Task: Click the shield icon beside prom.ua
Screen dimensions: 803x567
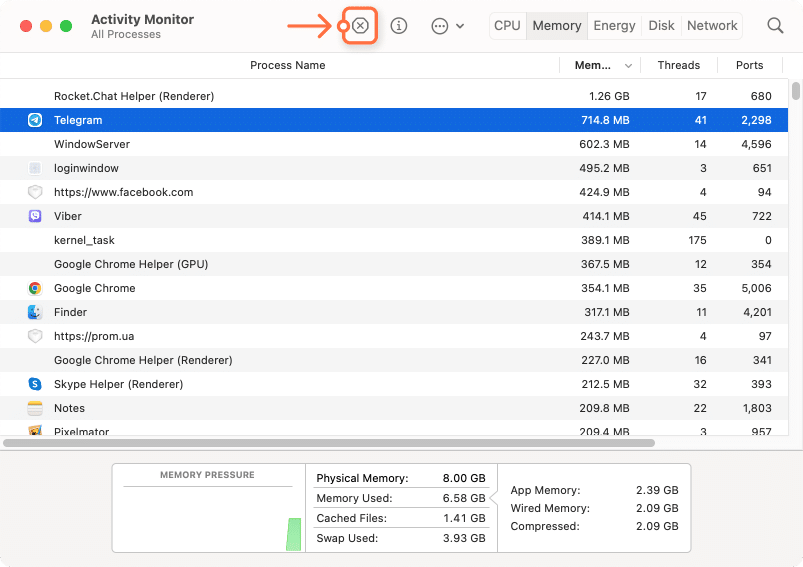Action: pos(35,336)
